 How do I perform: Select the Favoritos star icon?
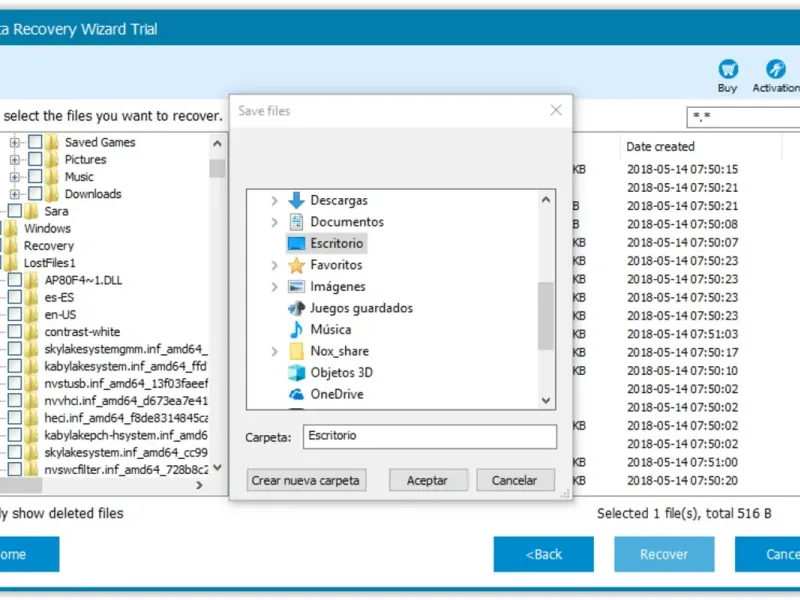pos(296,265)
